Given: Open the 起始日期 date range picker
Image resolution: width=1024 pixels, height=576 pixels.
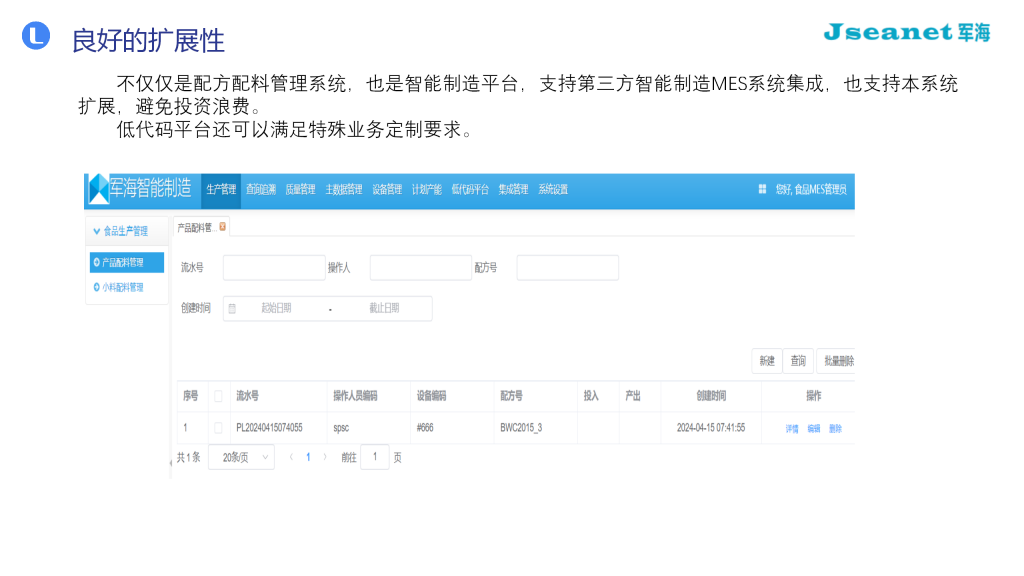Looking at the screenshot, I should 280,308.
